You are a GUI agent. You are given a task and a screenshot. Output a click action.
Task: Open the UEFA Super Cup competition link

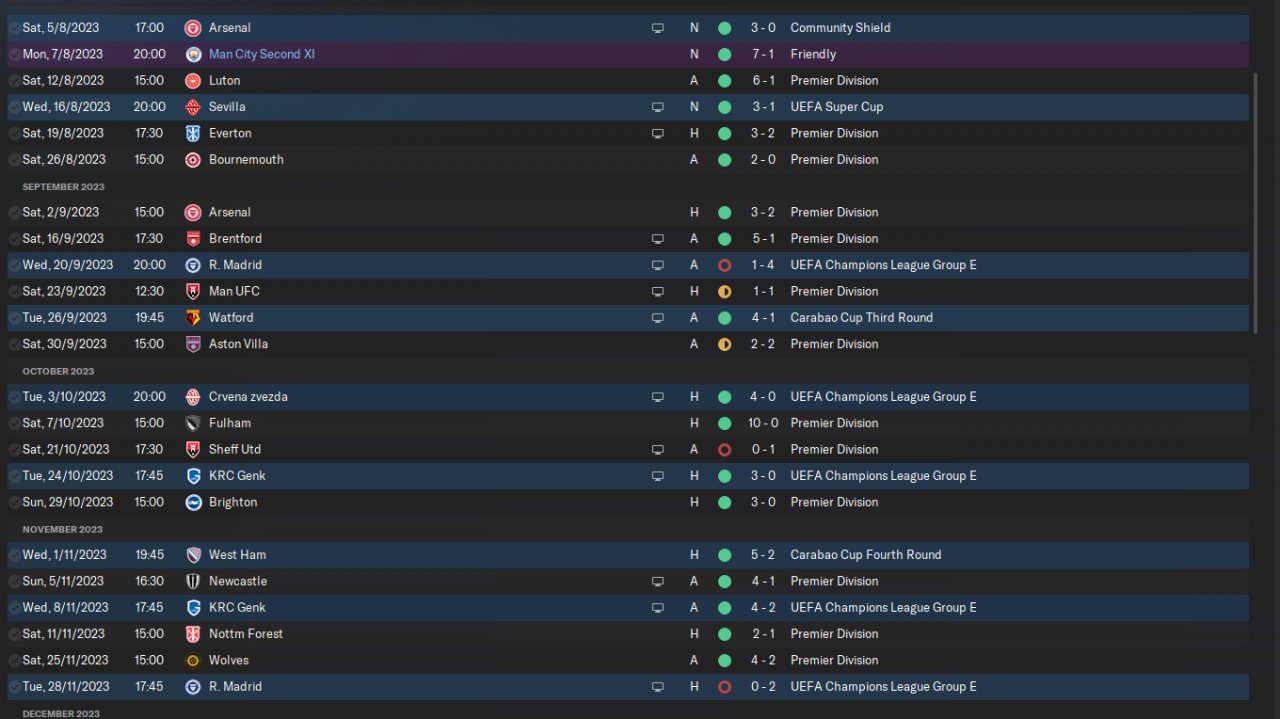click(836, 107)
